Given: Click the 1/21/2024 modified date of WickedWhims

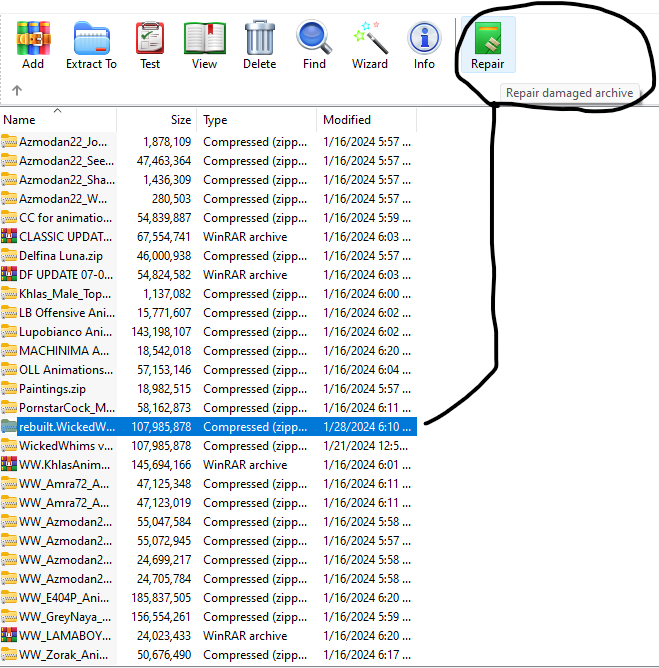Looking at the screenshot, I should 365,446.
